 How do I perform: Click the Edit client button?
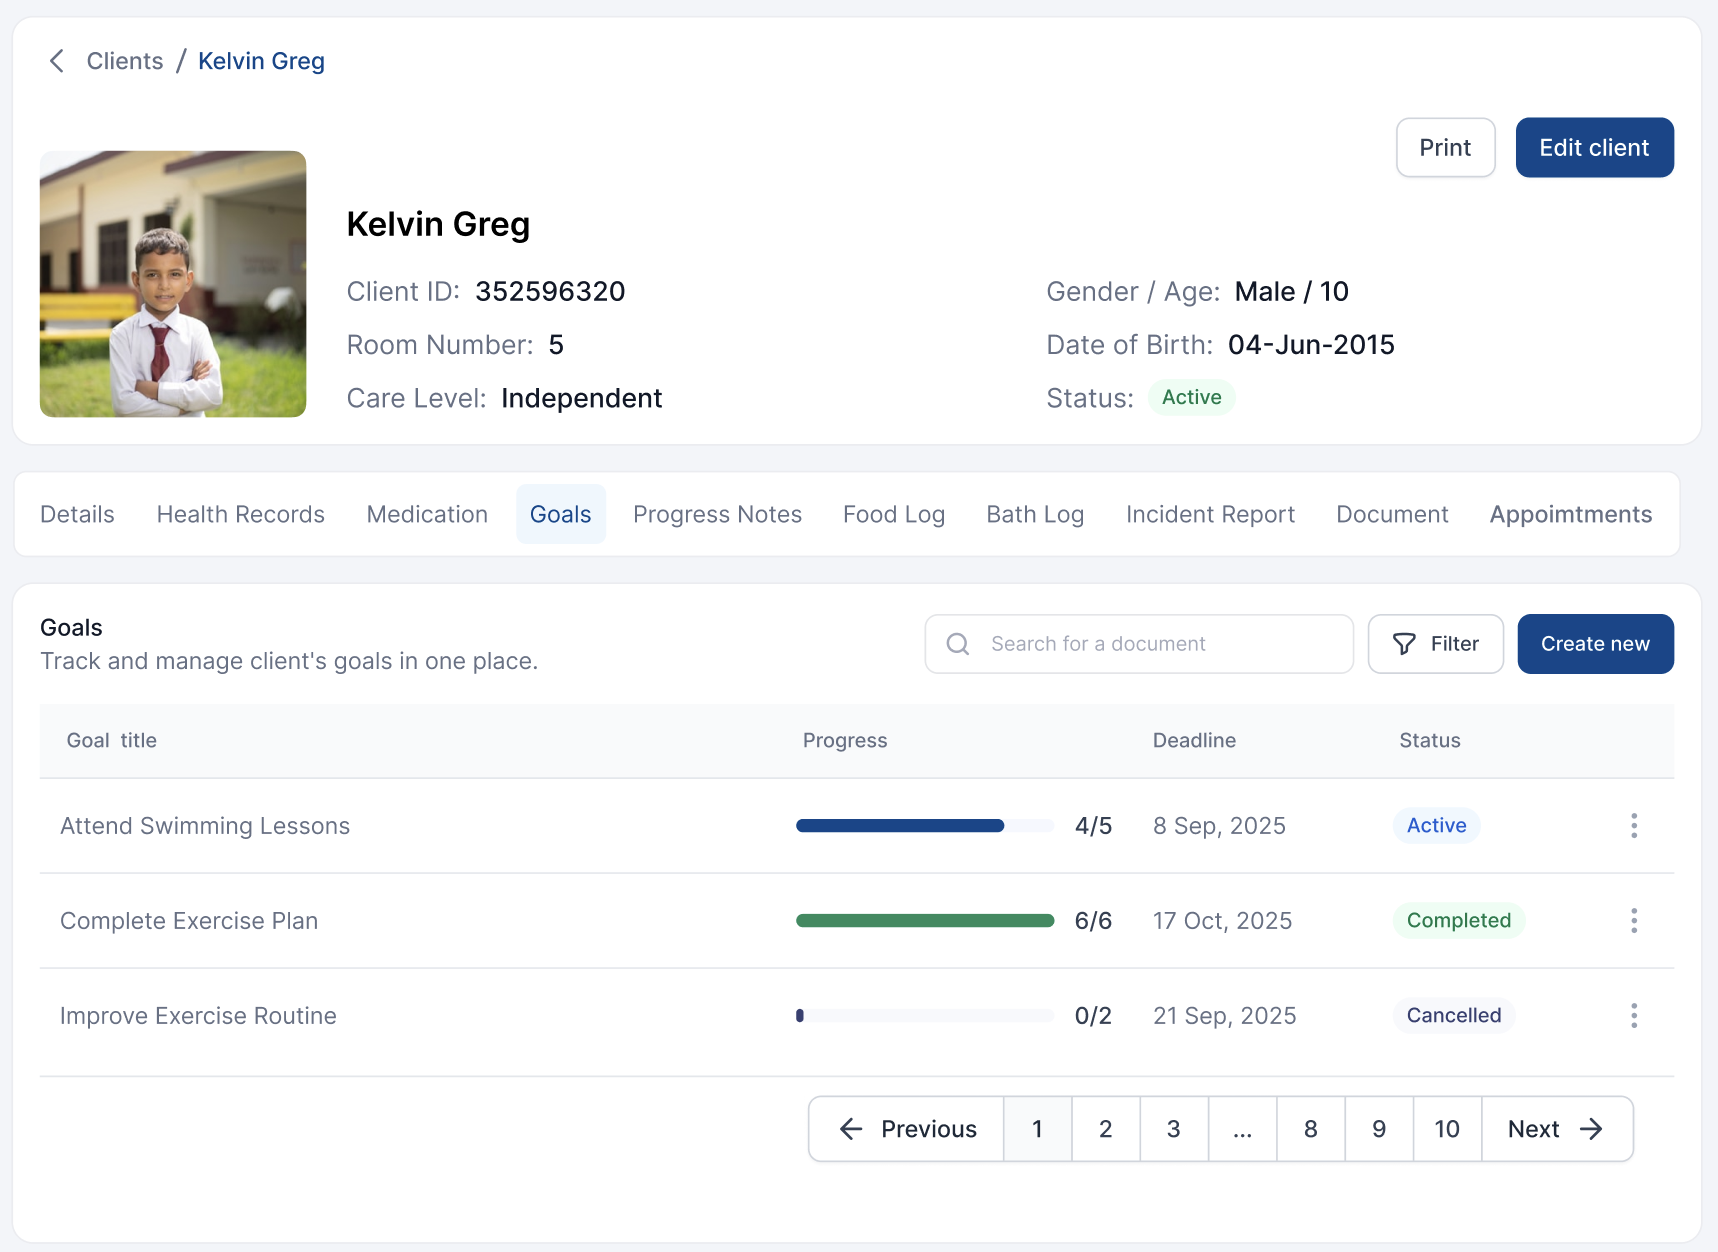[1594, 148]
